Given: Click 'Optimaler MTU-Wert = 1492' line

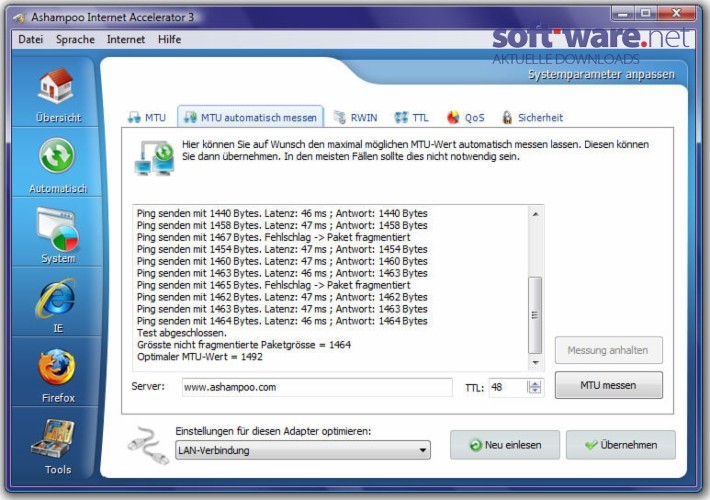Looking at the screenshot, I should [x=200, y=357].
